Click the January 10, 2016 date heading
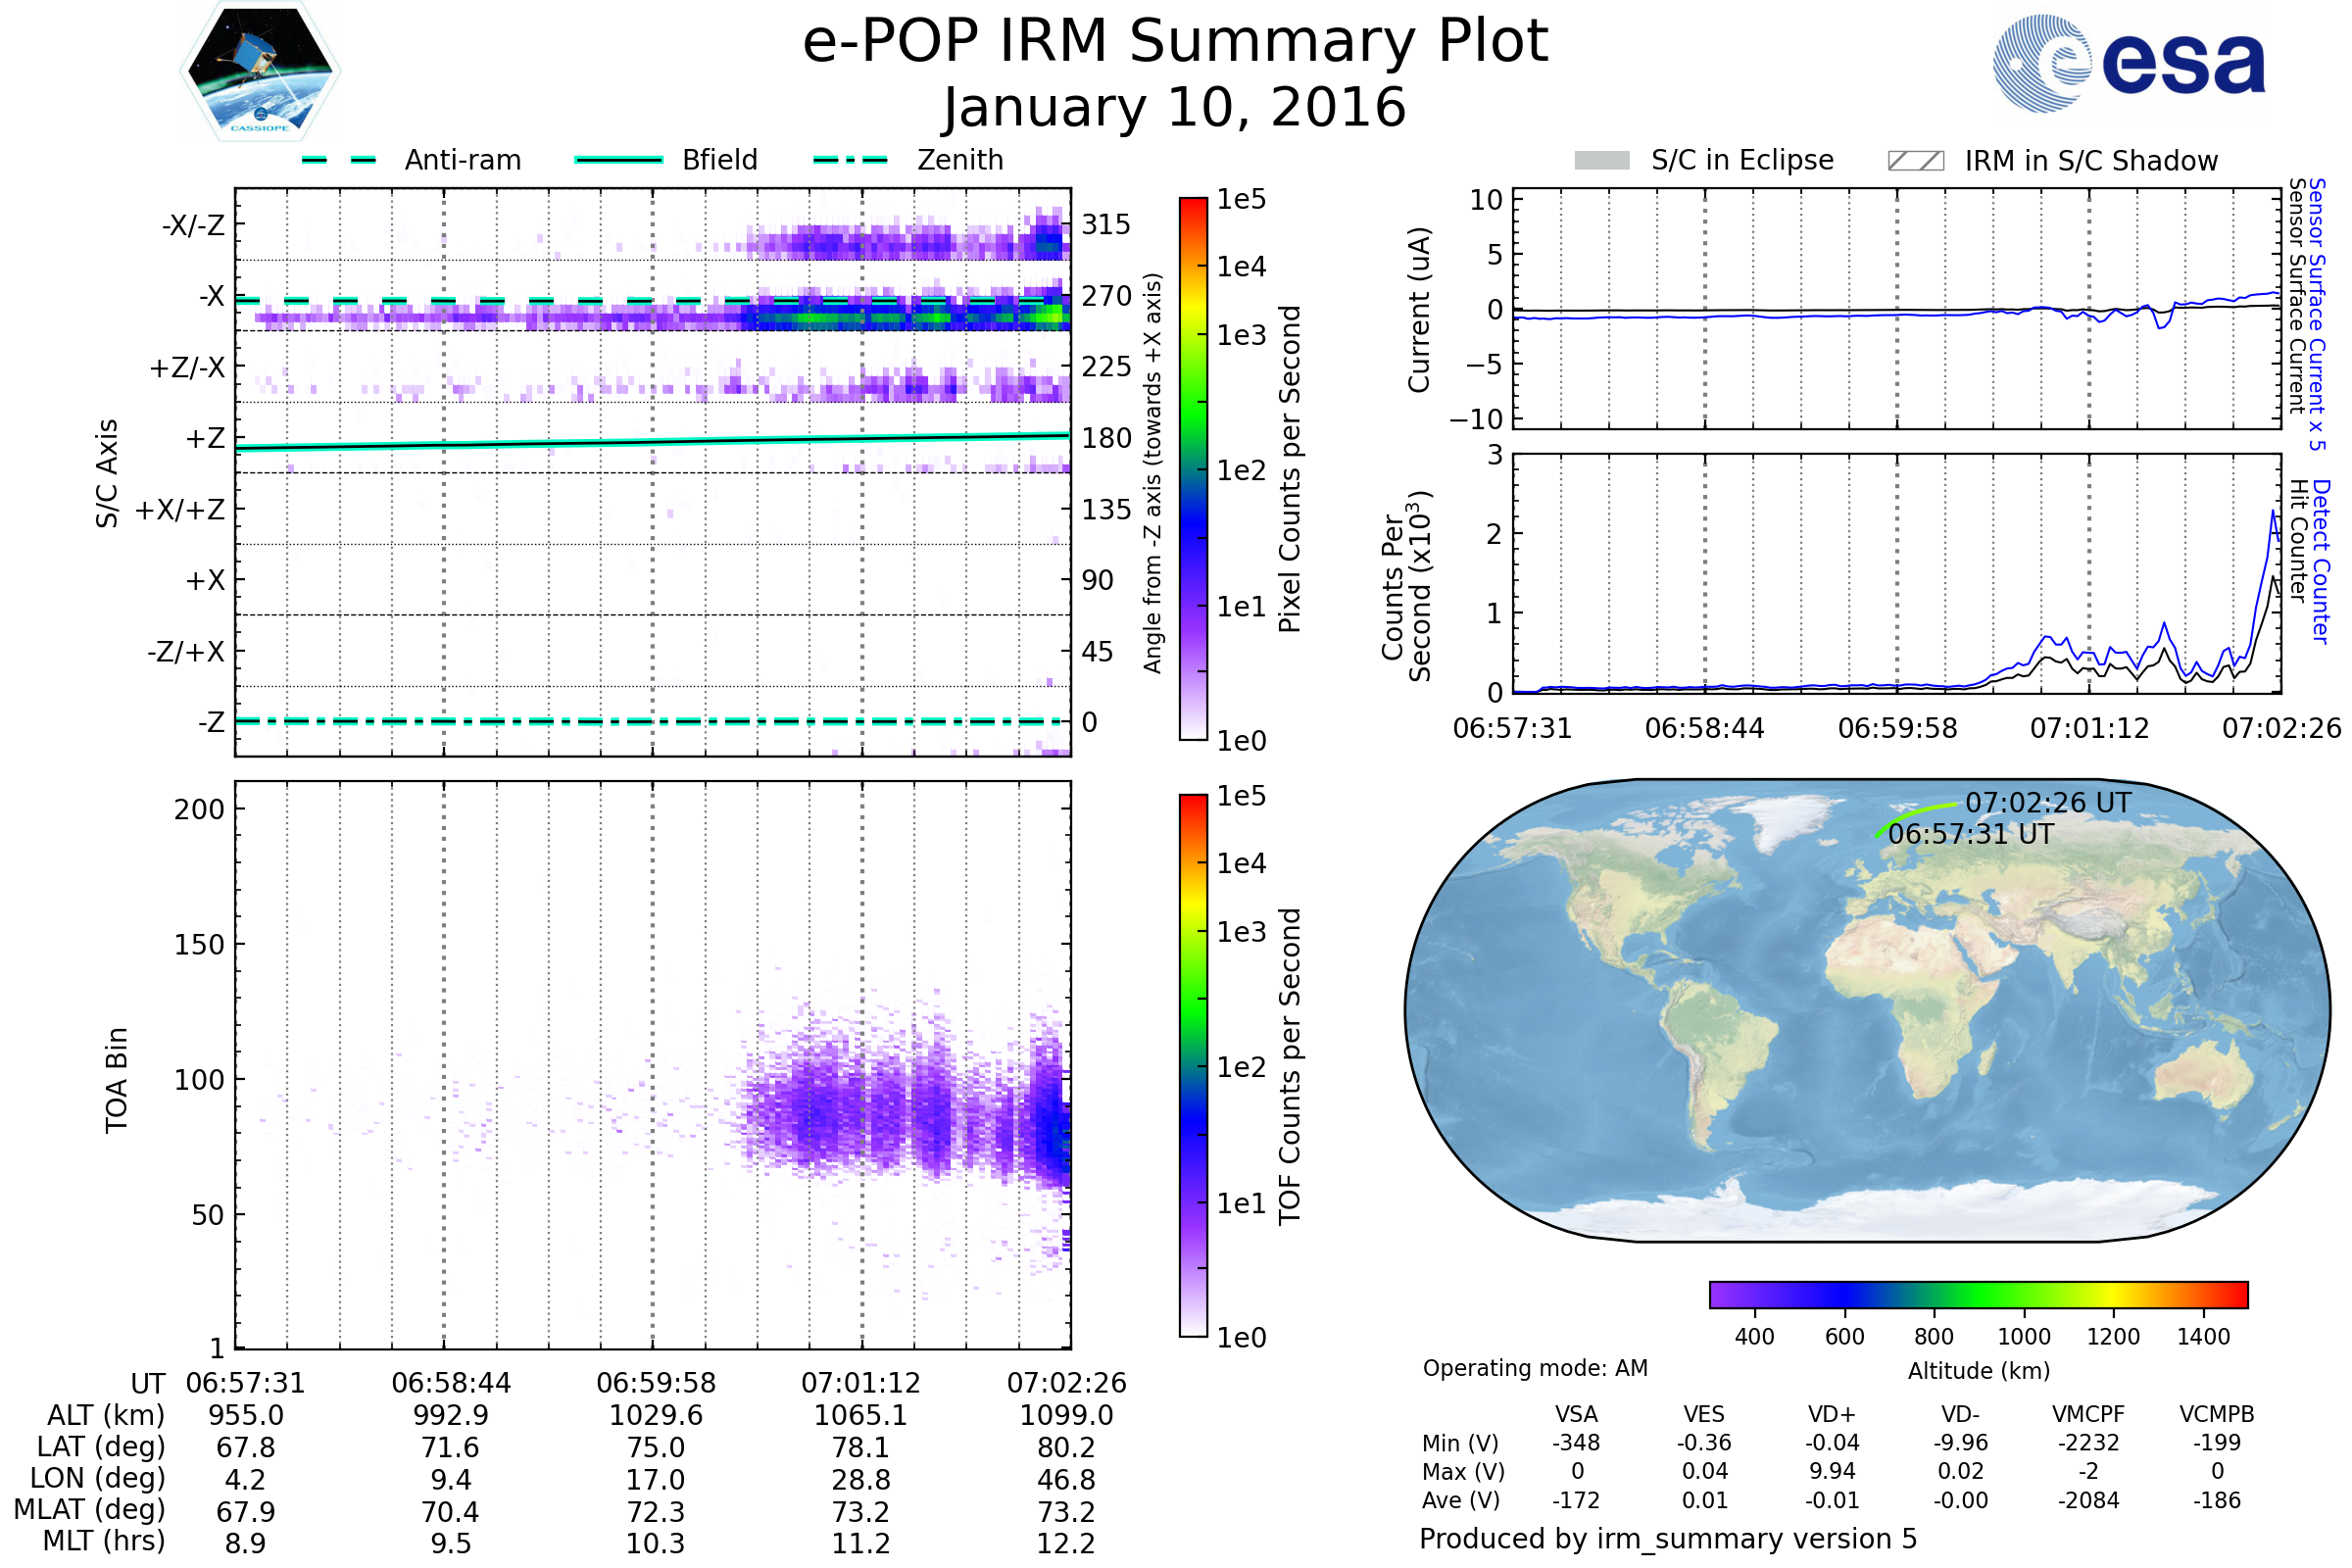Image resolution: width=2352 pixels, height=1568 pixels. pos(1175,108)
